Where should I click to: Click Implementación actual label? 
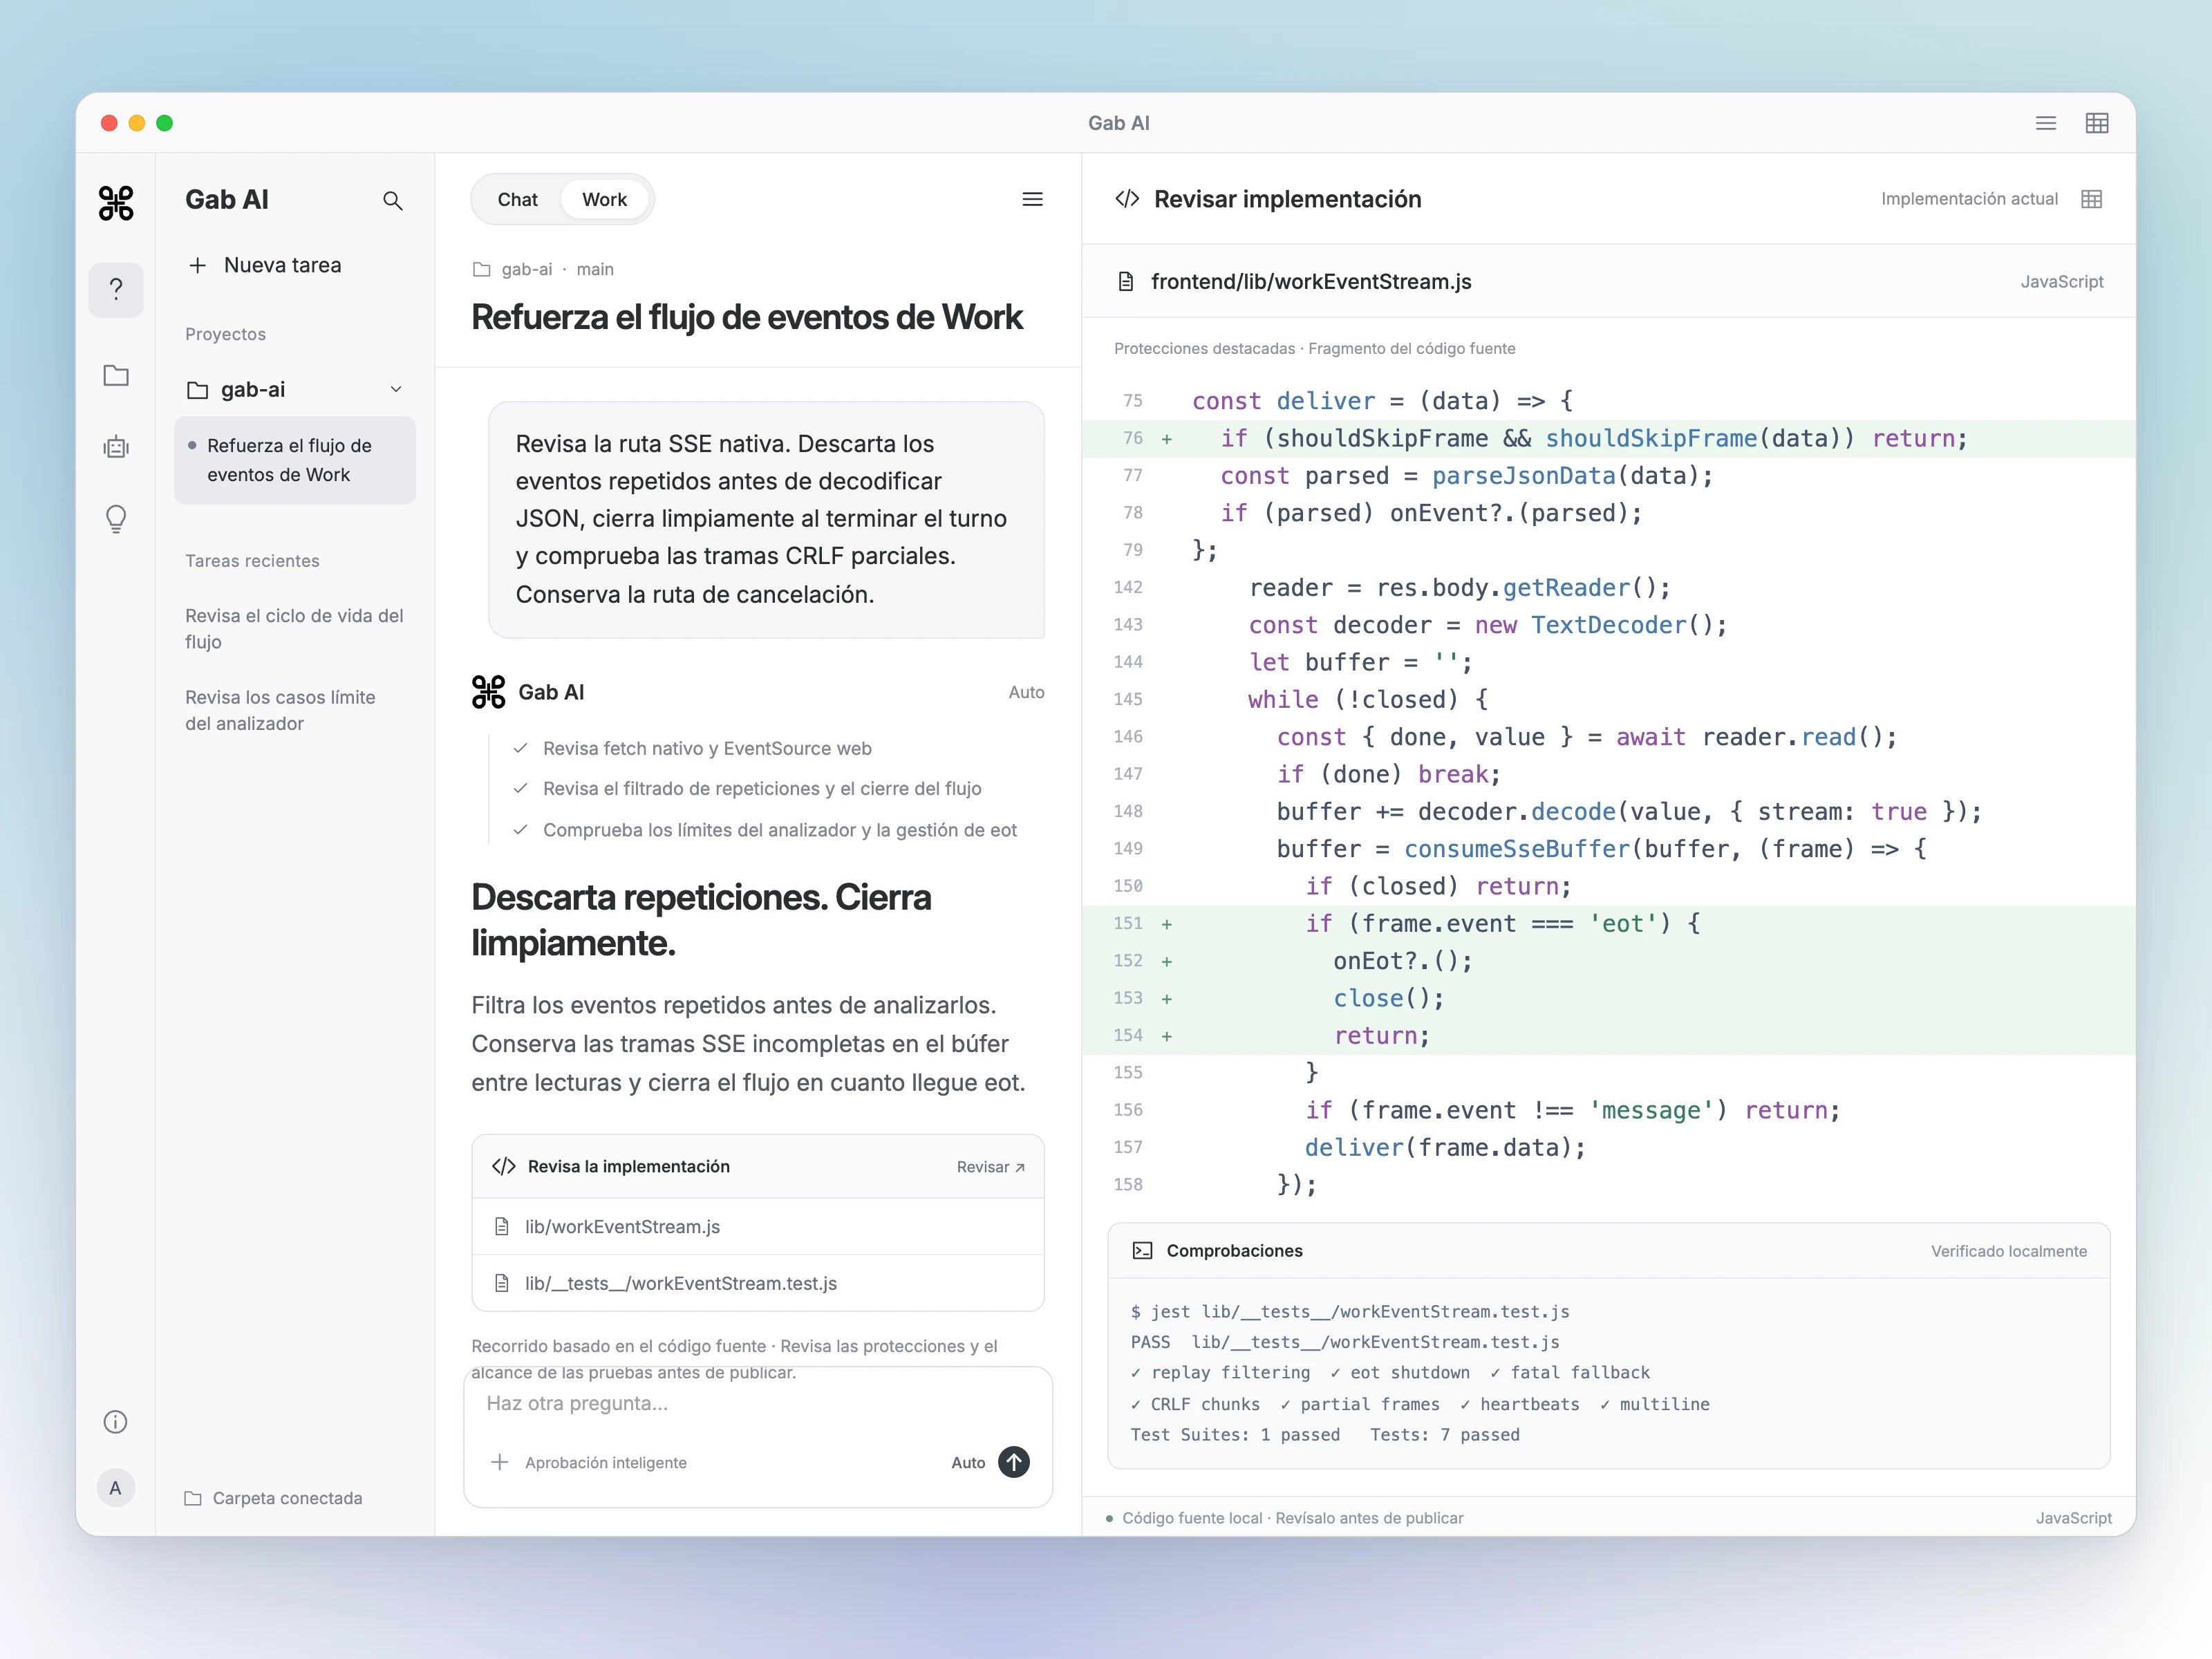[x=1969, y=199]
